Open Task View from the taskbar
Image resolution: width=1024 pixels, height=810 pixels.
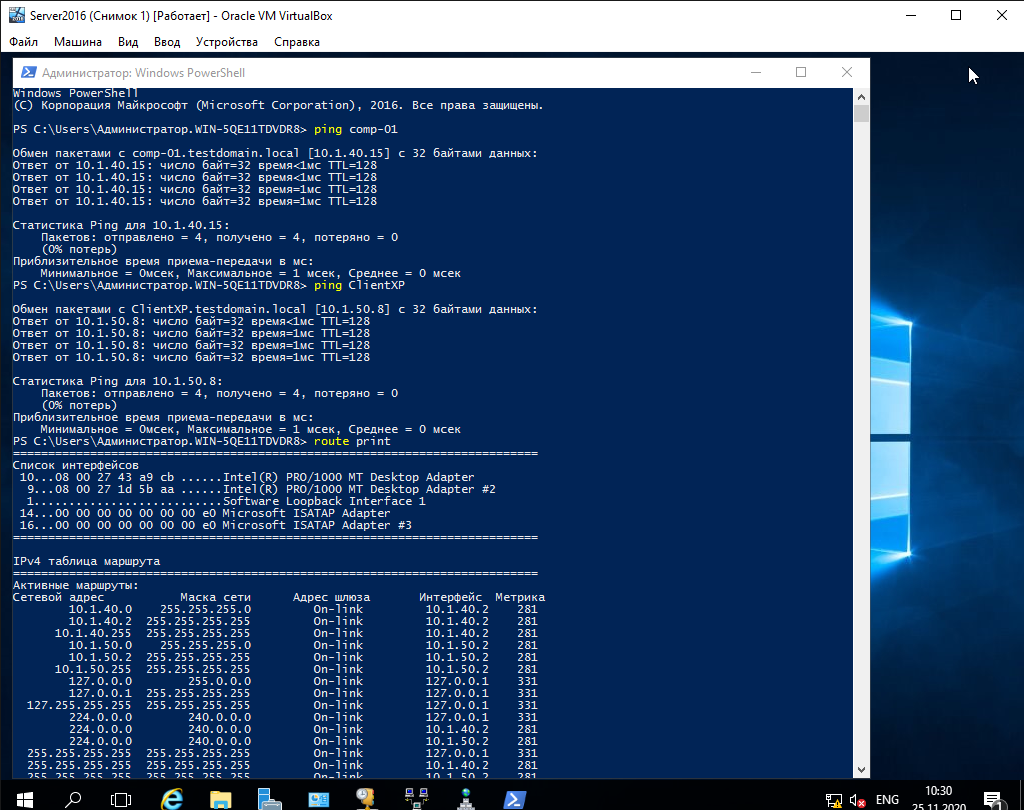[121, 798]
